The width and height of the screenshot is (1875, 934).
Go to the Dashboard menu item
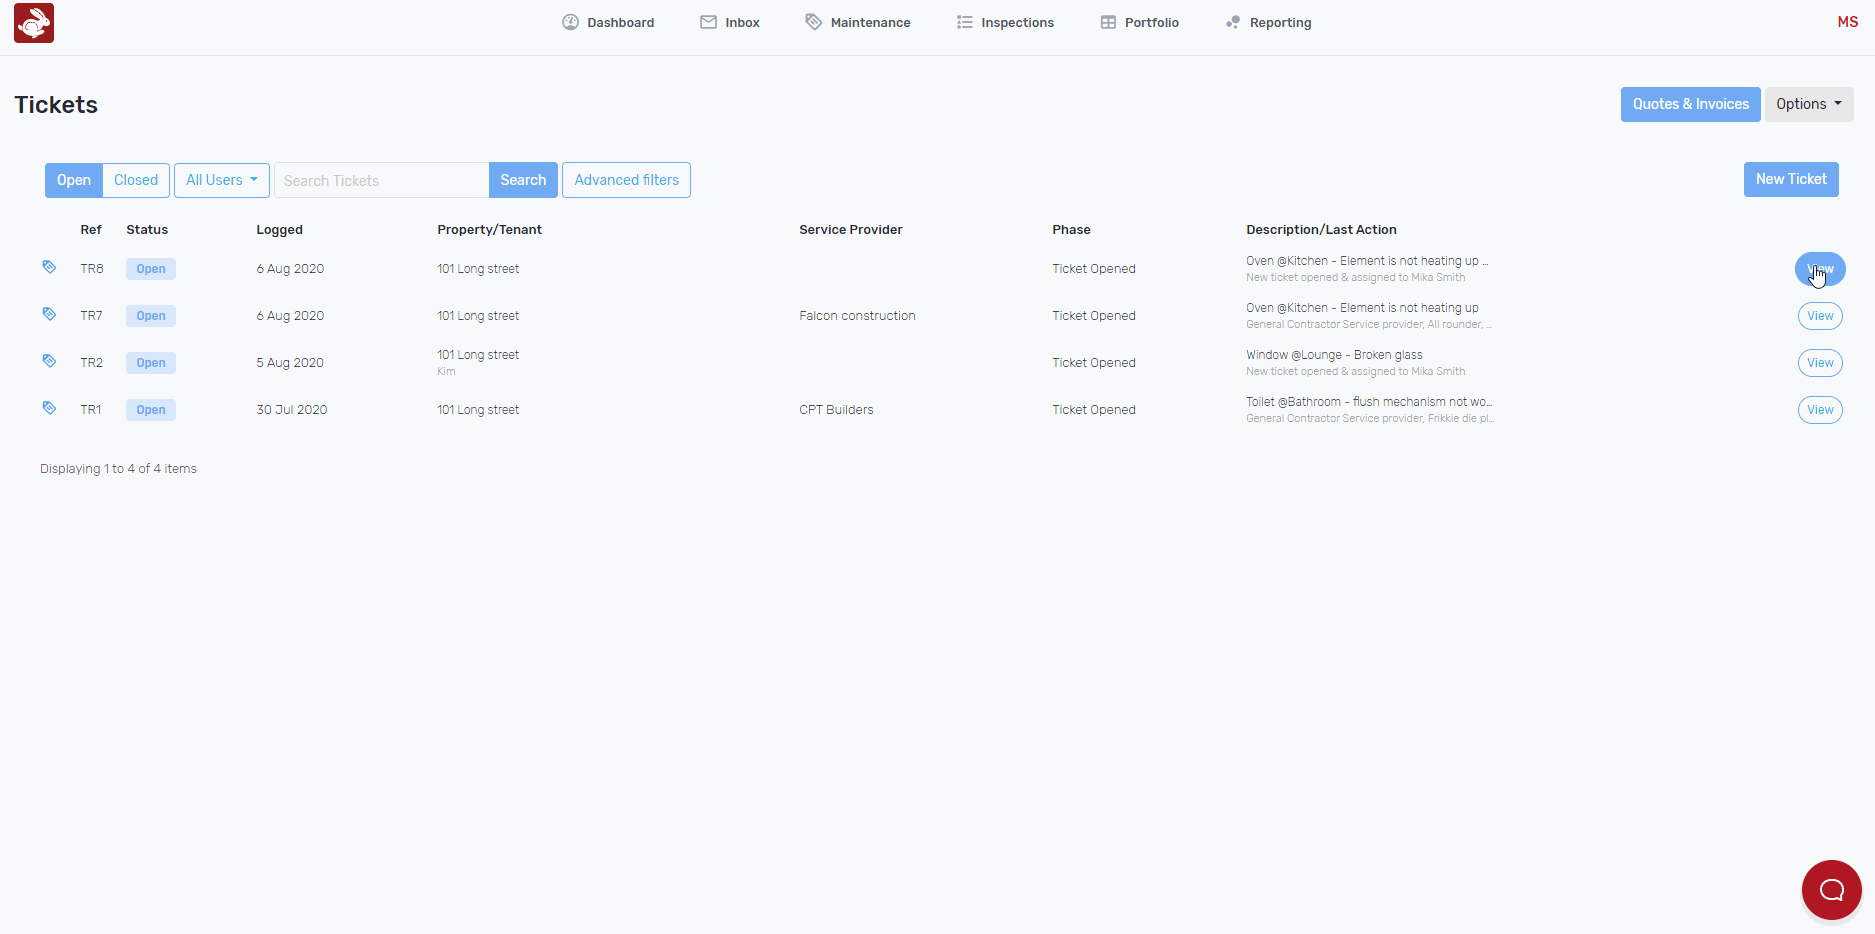click(608, 22)
